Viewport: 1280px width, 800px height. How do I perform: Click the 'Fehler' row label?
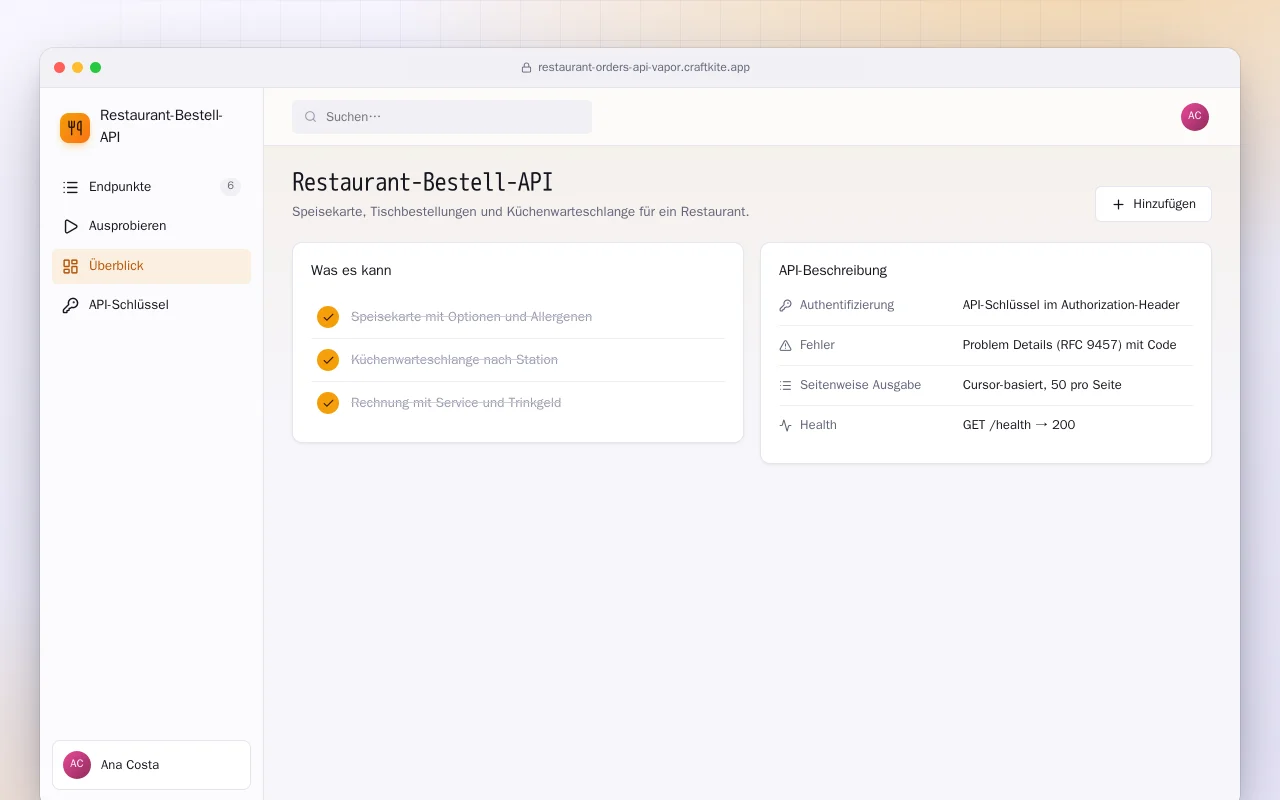pyautogui.click(x=817, y=345)
